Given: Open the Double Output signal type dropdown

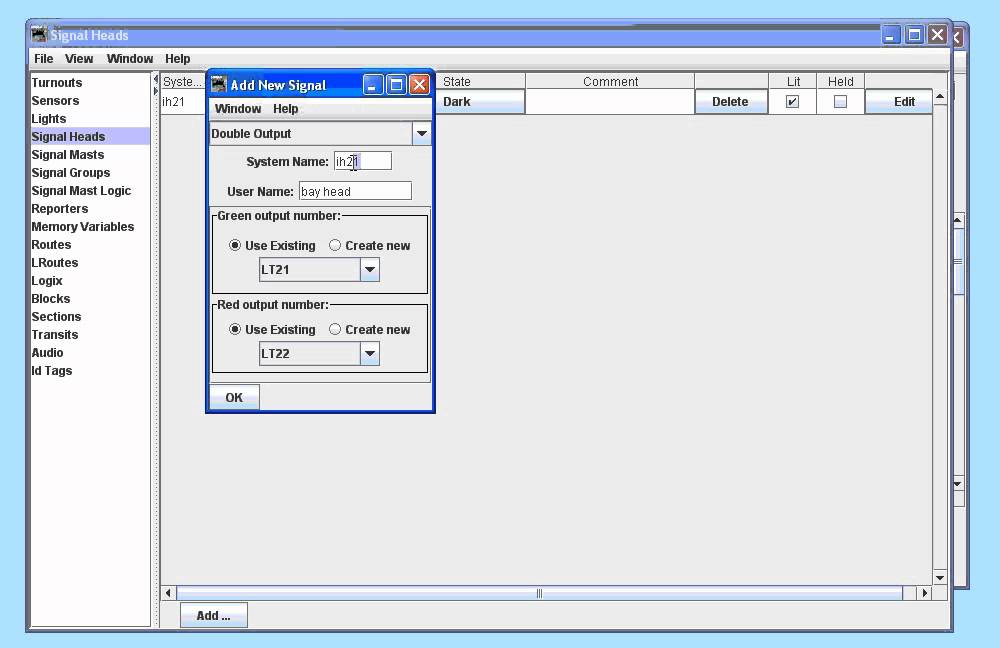Looking at the screenshot, I should pos(422,134).
